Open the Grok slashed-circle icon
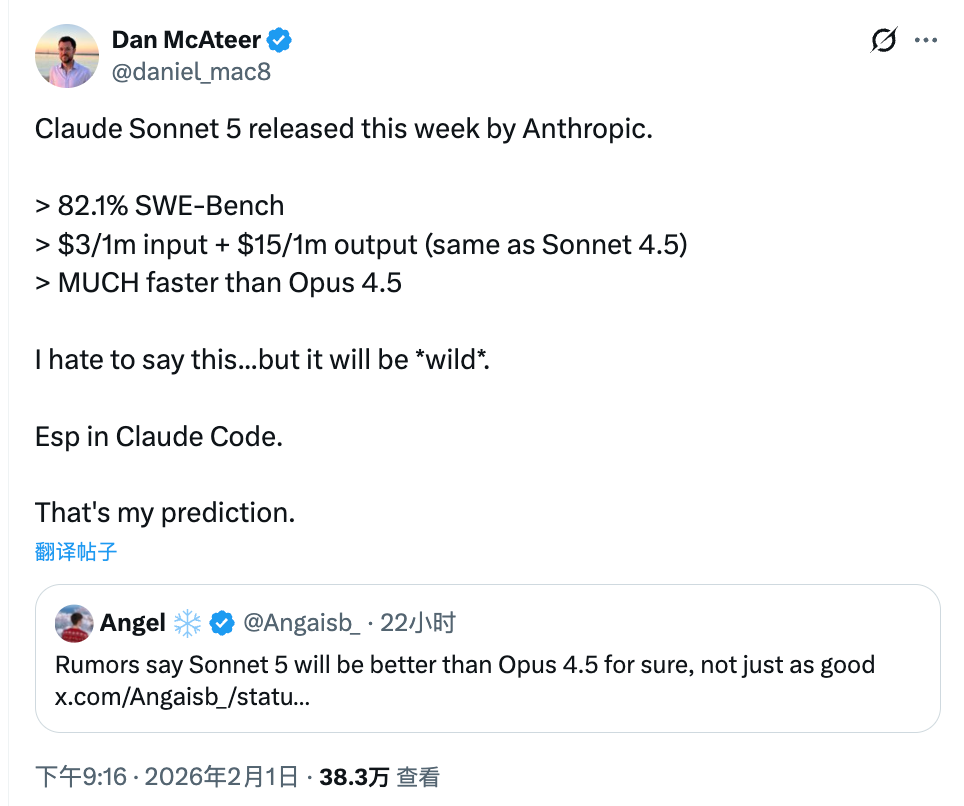 click(x=883, y=41)
